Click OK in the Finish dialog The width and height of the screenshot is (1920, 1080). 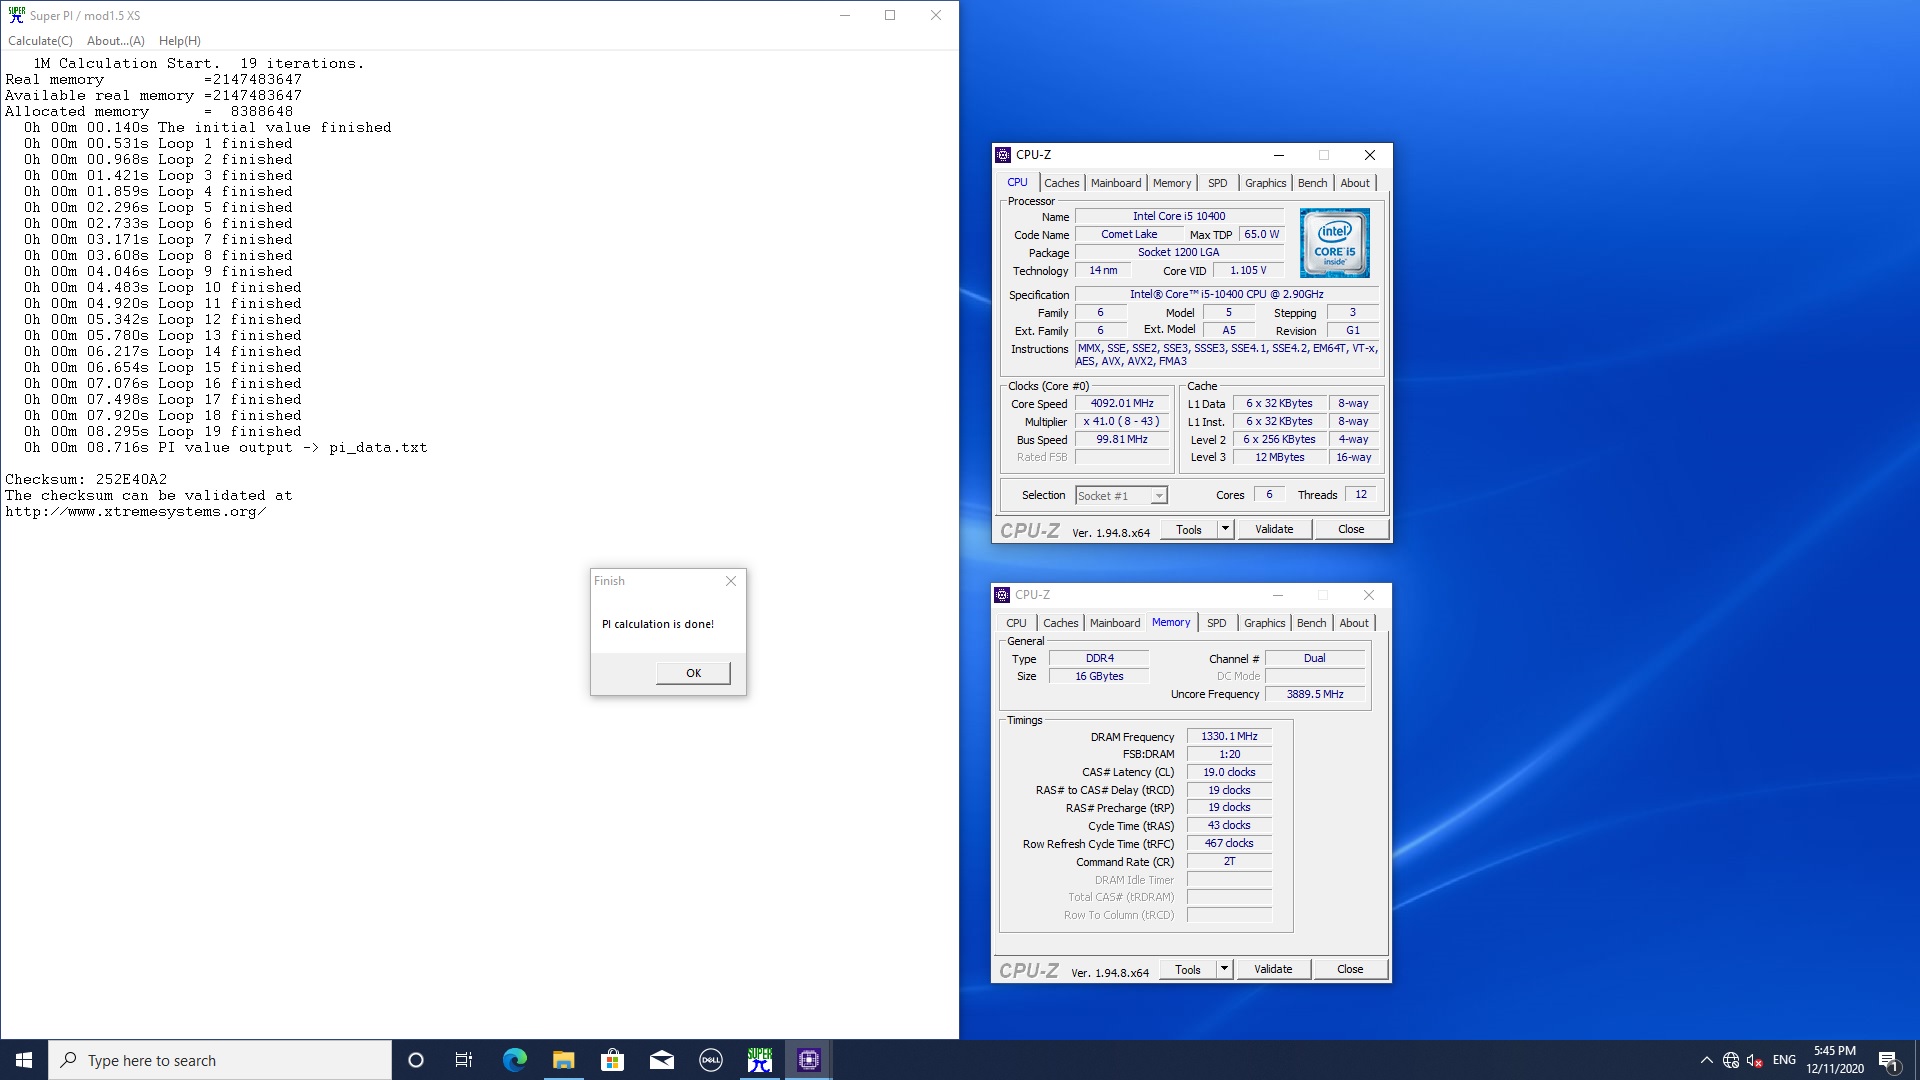[693, 673]
